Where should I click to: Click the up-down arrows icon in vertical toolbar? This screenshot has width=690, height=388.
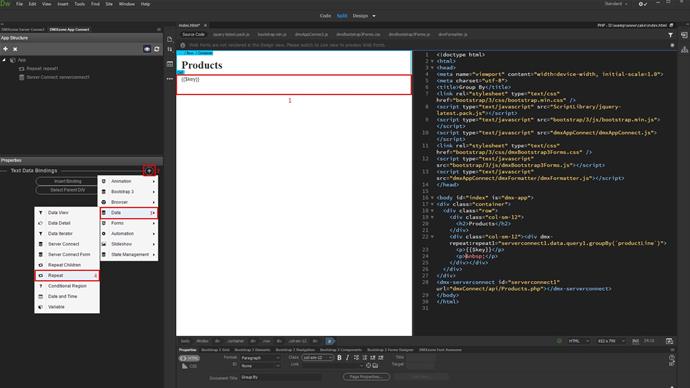tap(170, 49)
